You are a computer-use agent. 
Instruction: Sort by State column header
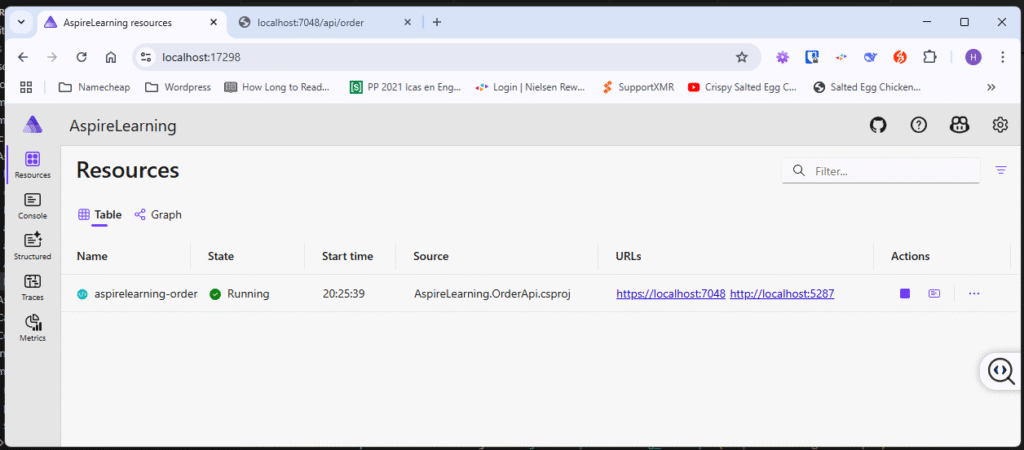click(x=221, y=256)
